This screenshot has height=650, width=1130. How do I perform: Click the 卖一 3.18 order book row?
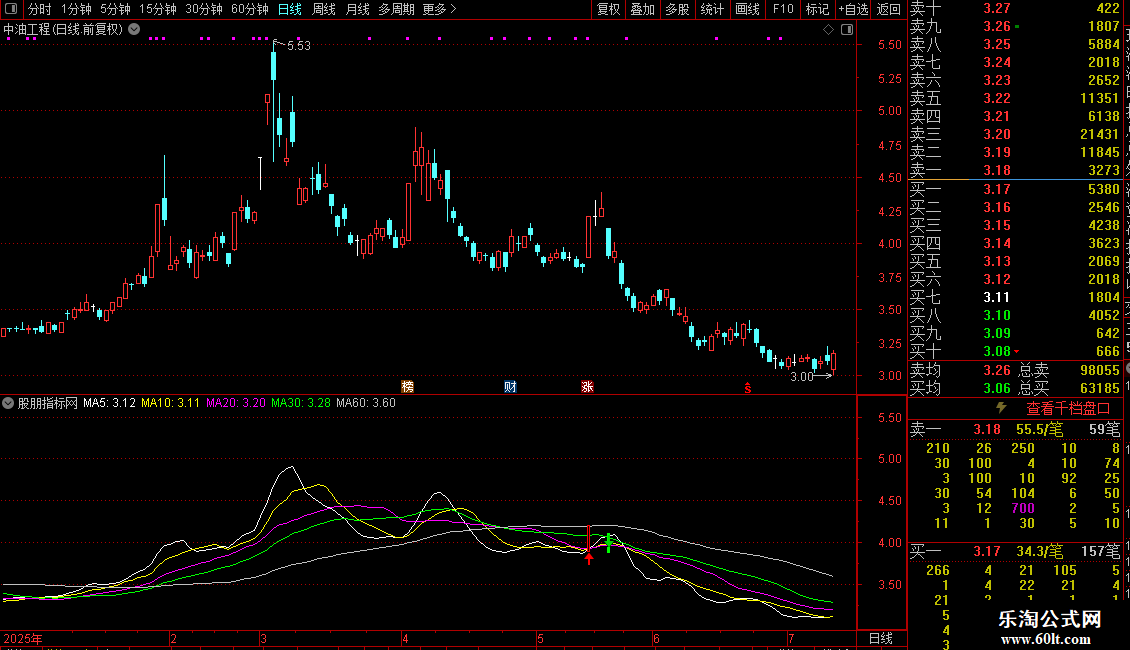[1015, 170]
